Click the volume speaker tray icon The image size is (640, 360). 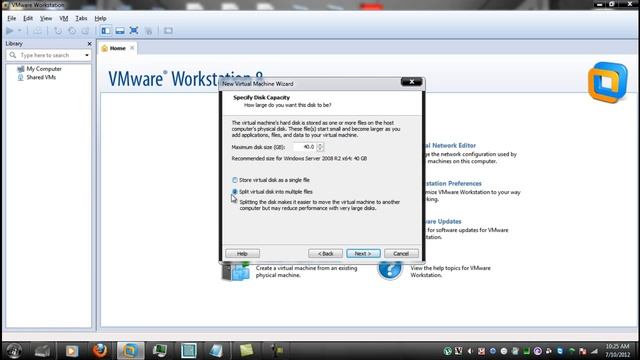point(470,351)
